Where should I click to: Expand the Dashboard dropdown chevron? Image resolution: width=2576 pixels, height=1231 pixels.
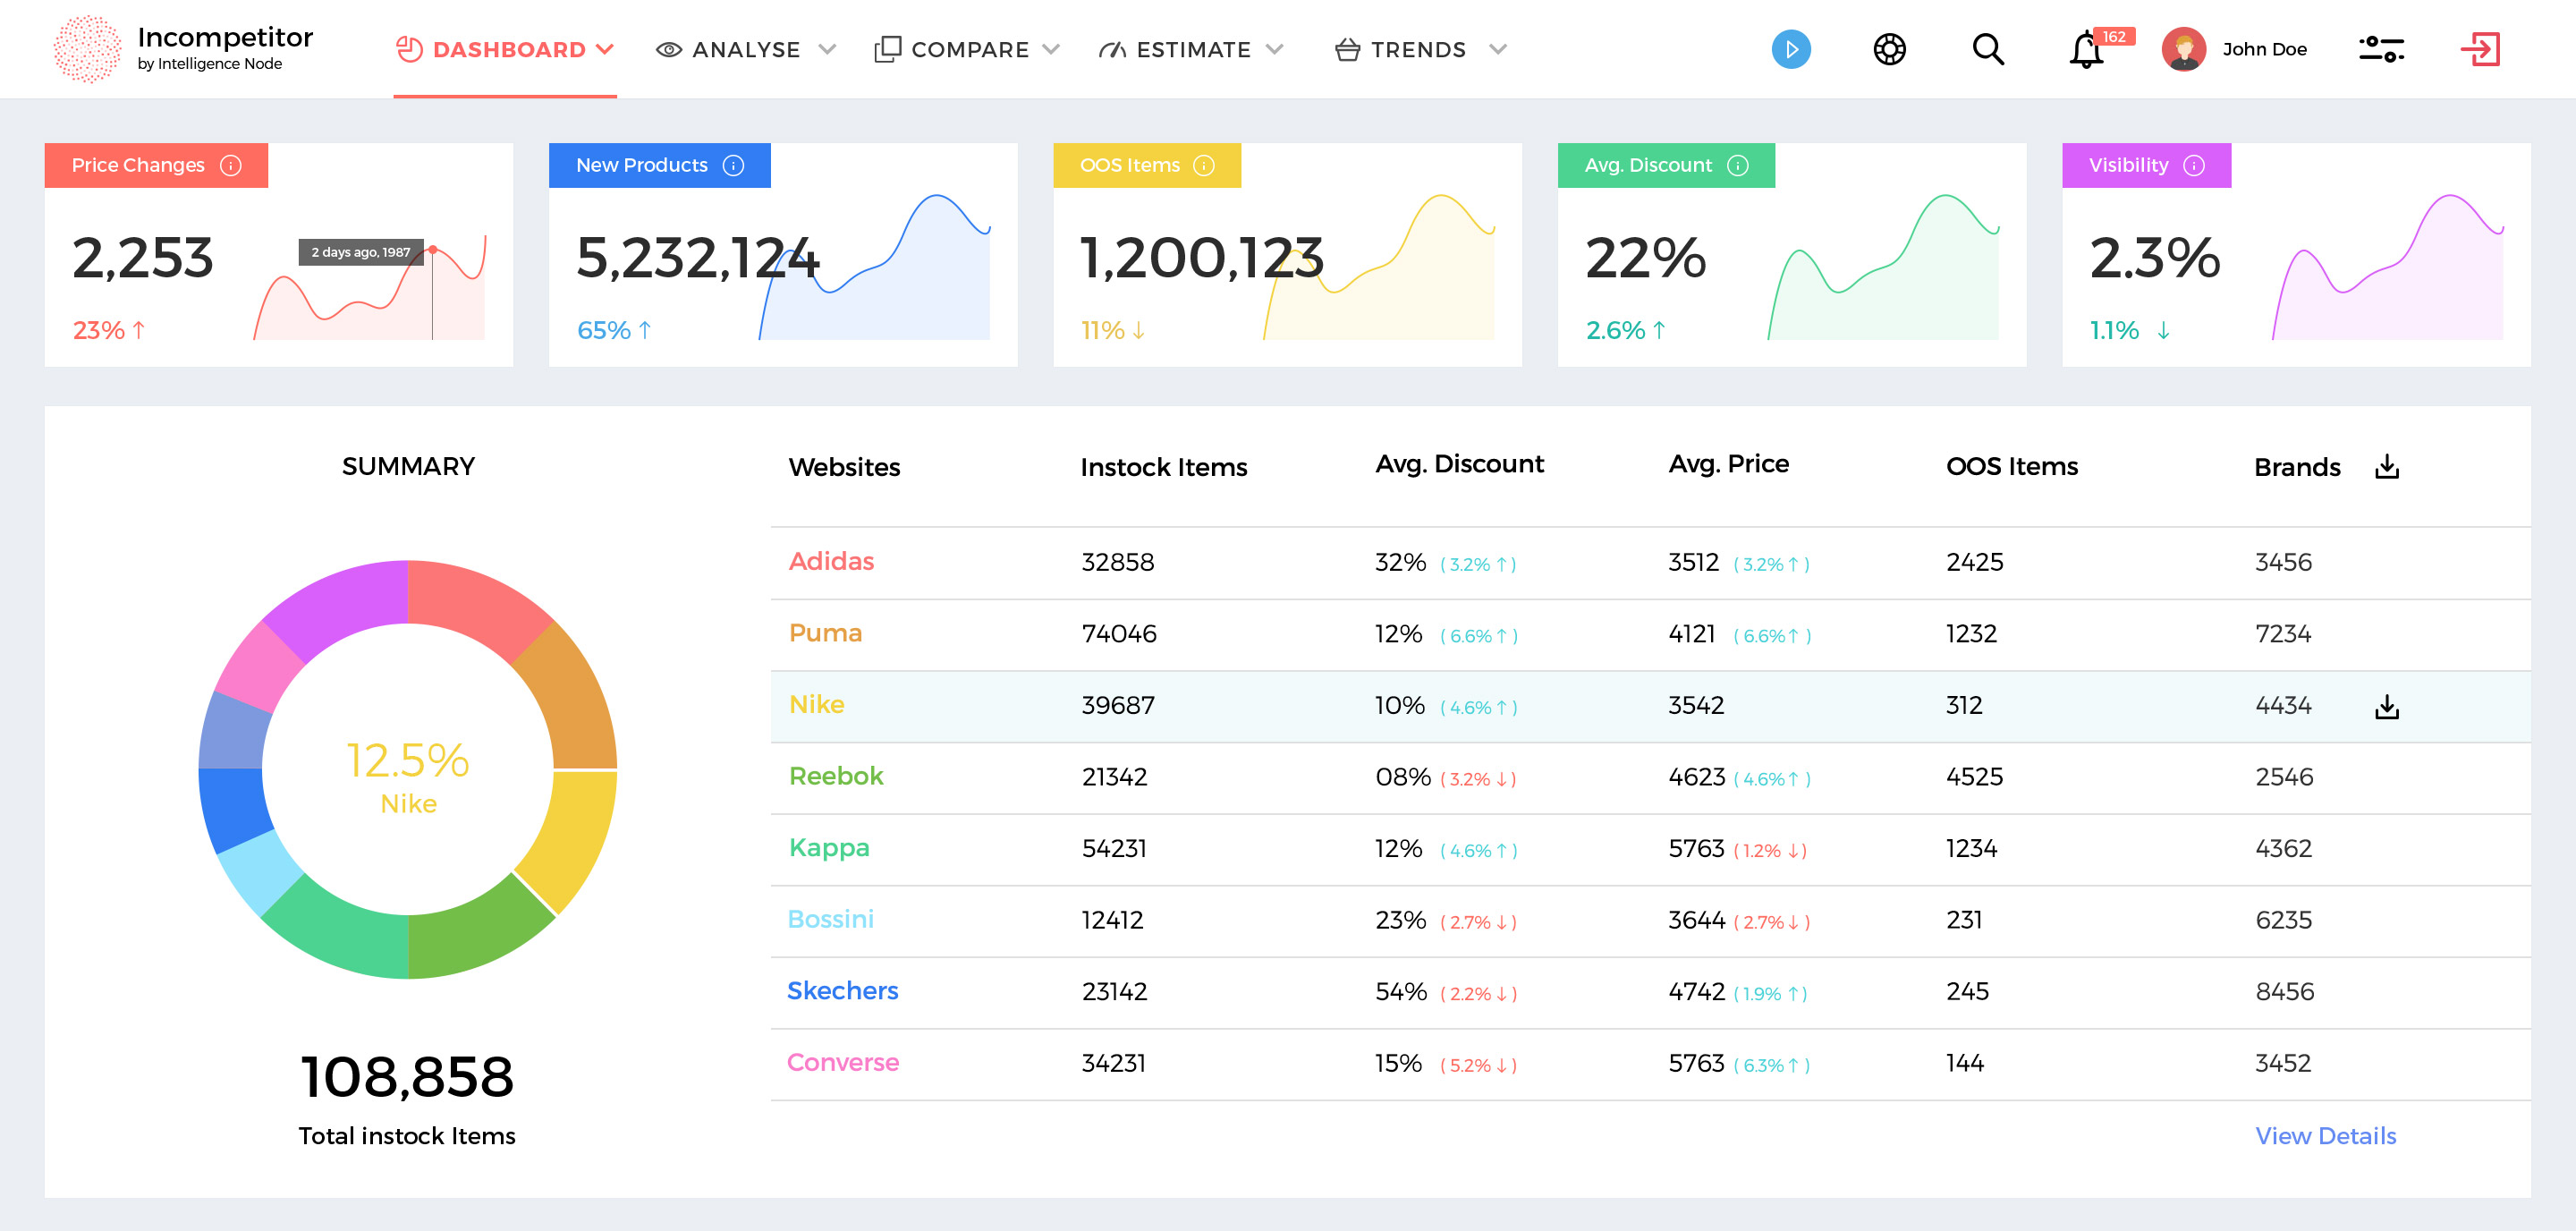coord(604,49)
